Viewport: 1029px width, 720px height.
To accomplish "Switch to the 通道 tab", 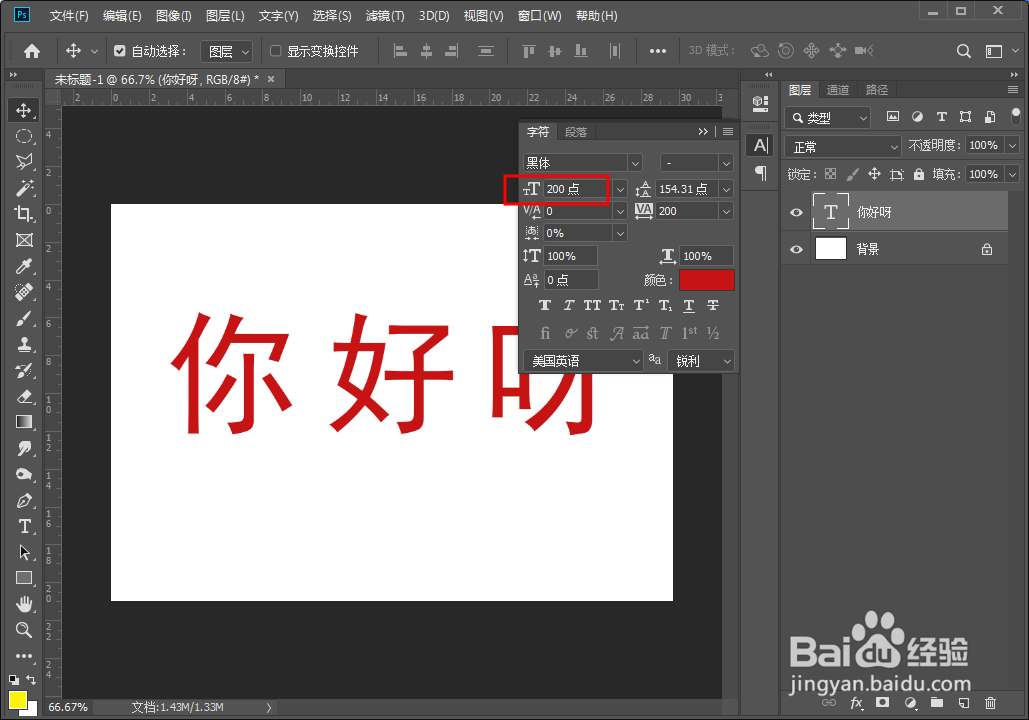I will click(x=837, y=90).
